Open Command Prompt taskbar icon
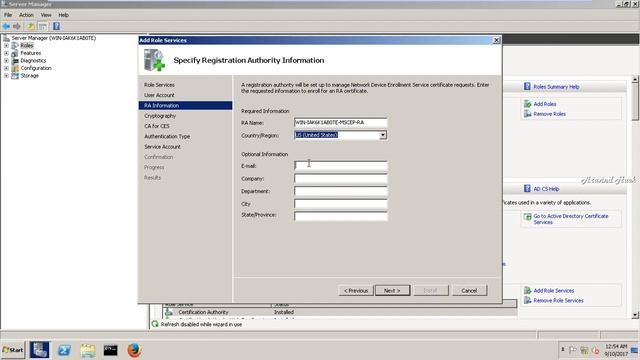Image resolution: width=640 pixels, height=360 pixels. click(x=111, y=350)
